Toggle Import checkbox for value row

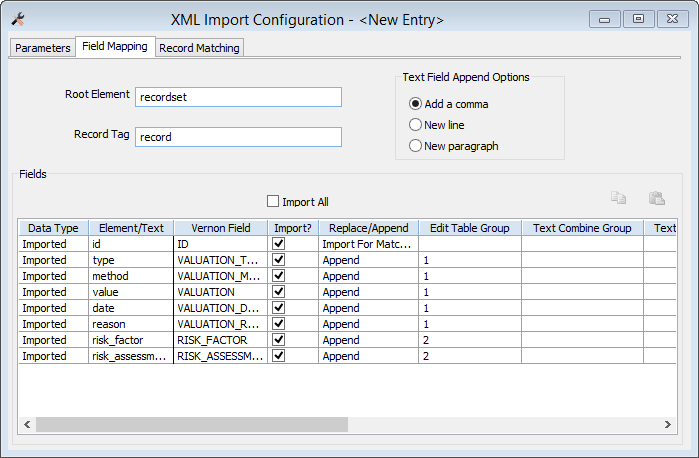[x=279, y=292]
